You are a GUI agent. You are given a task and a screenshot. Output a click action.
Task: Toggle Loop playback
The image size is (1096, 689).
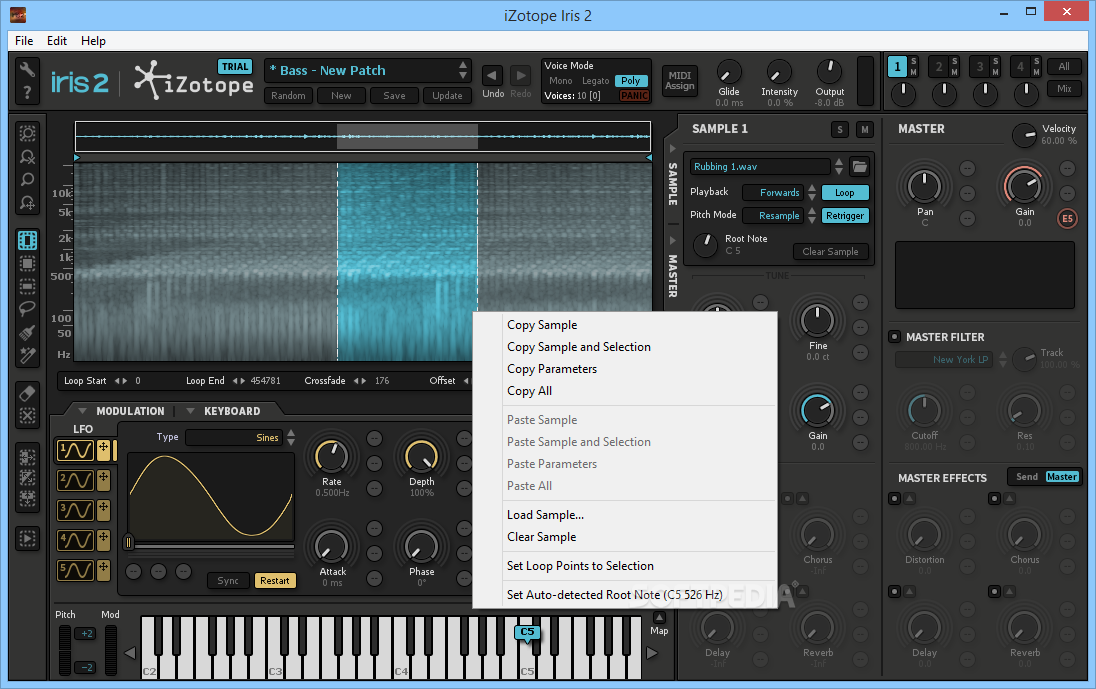844,193
